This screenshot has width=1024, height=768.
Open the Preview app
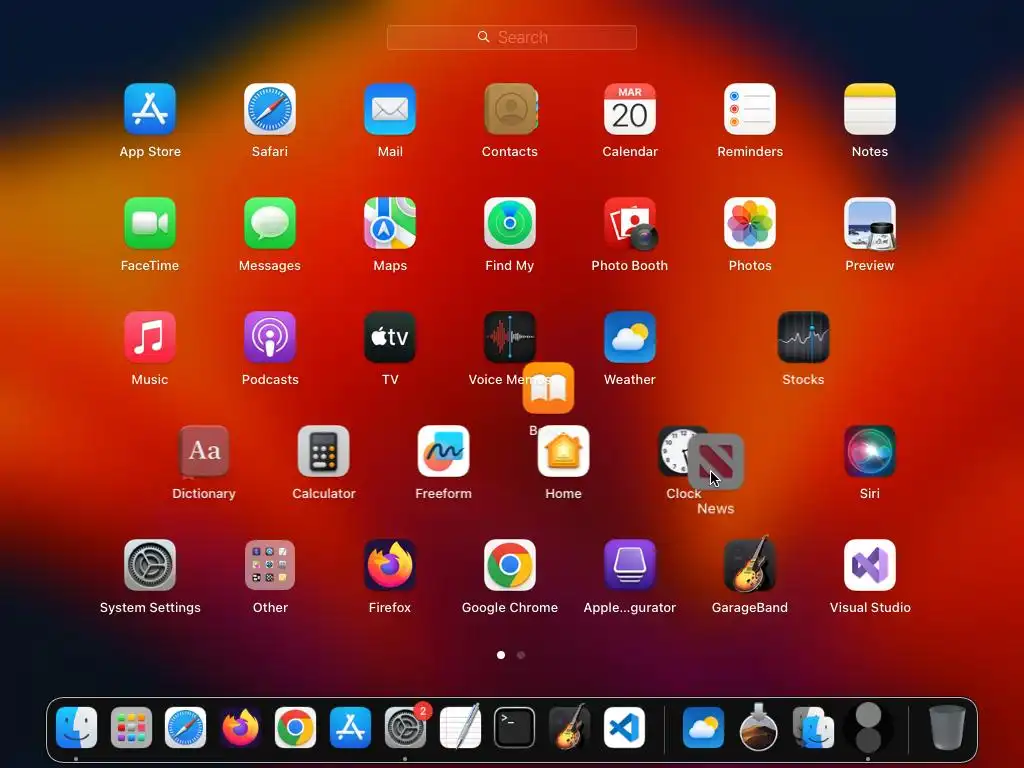pyautogui.click(x=870, y=223)
